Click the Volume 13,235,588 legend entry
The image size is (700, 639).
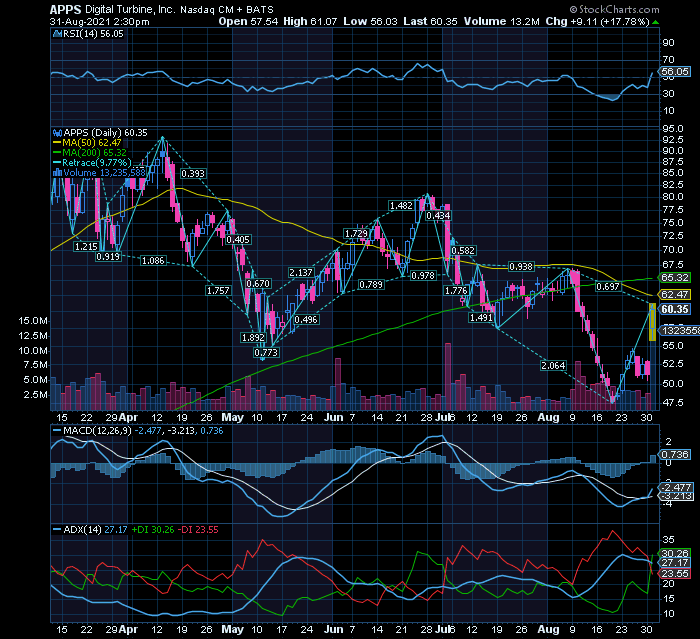click(x=100, y=173)
